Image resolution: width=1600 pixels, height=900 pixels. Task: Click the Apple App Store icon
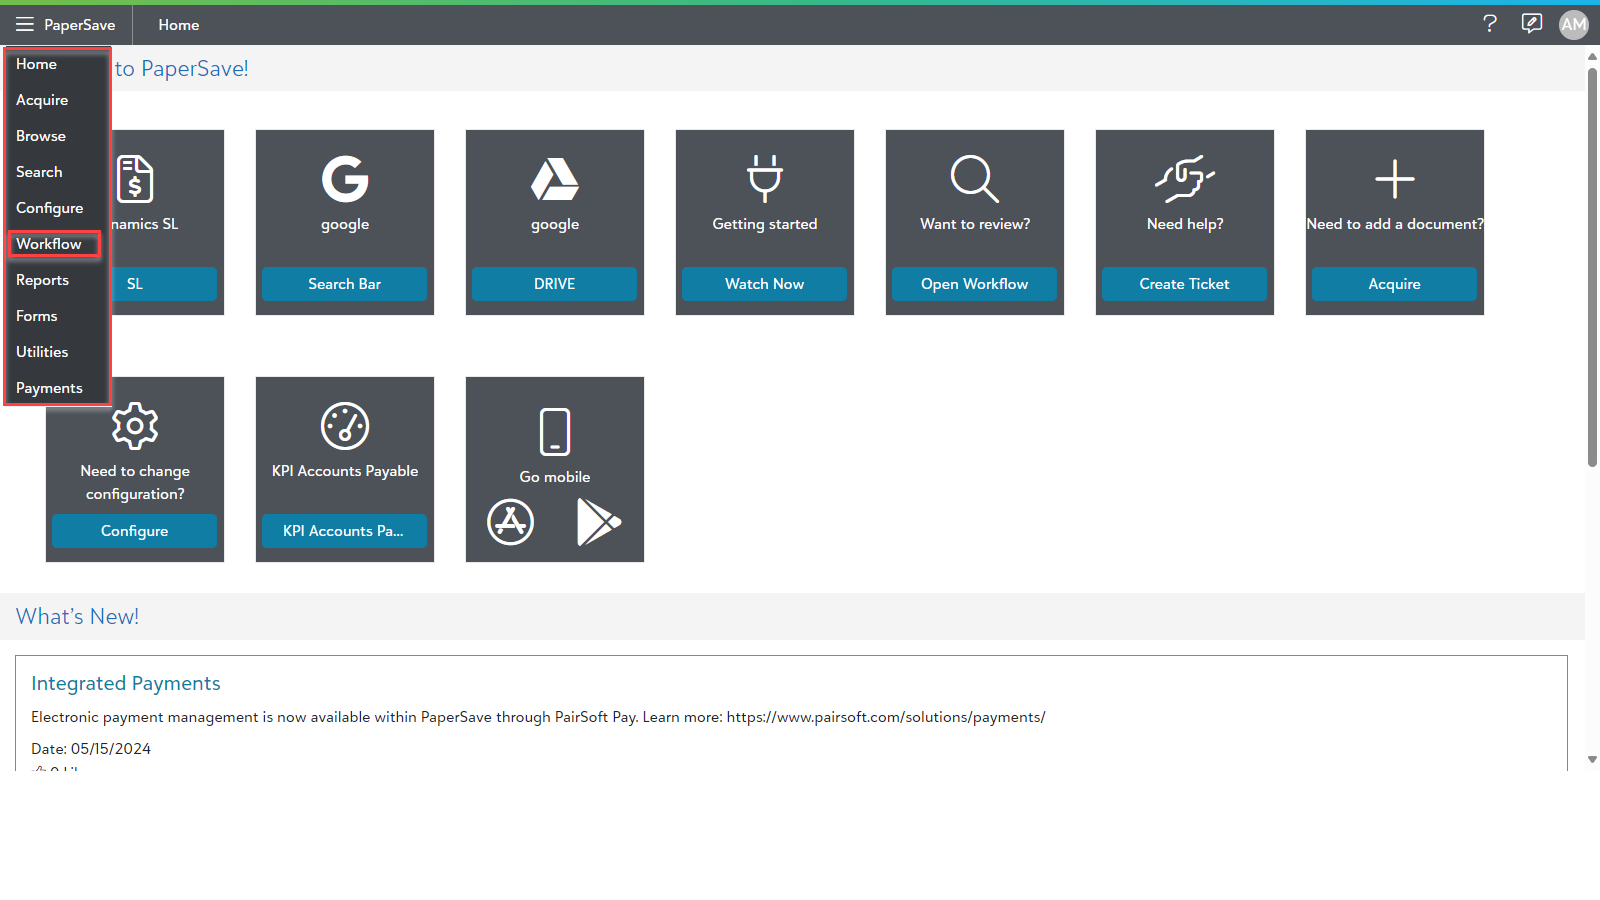tap(510, 522)
